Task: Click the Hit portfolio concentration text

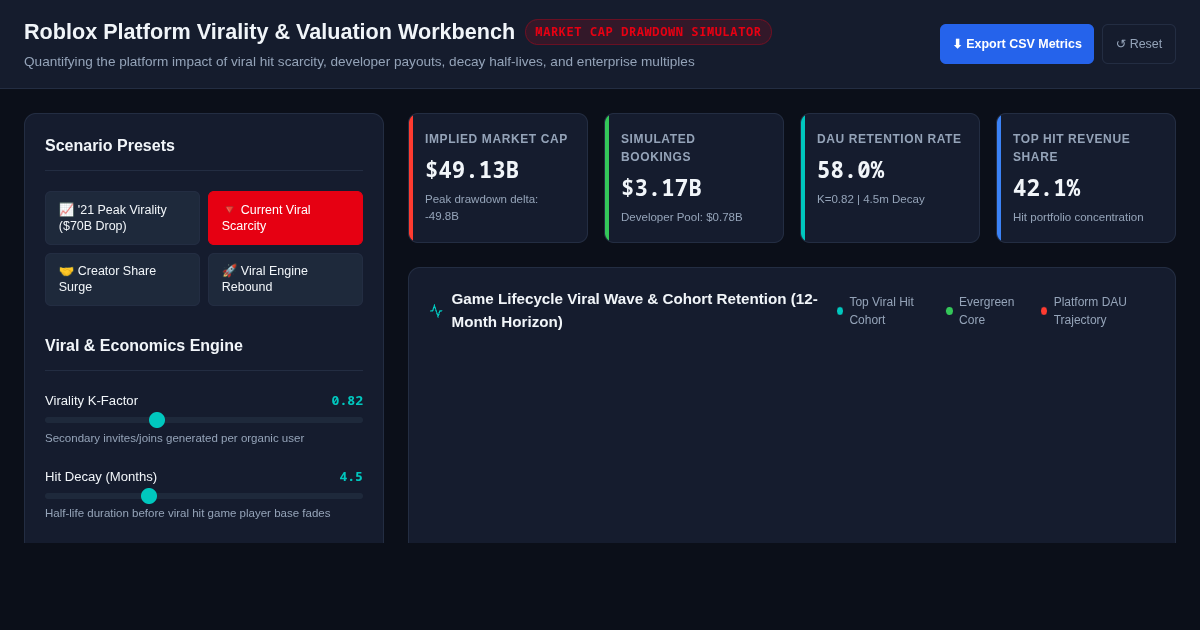Action: point(1078,217)
